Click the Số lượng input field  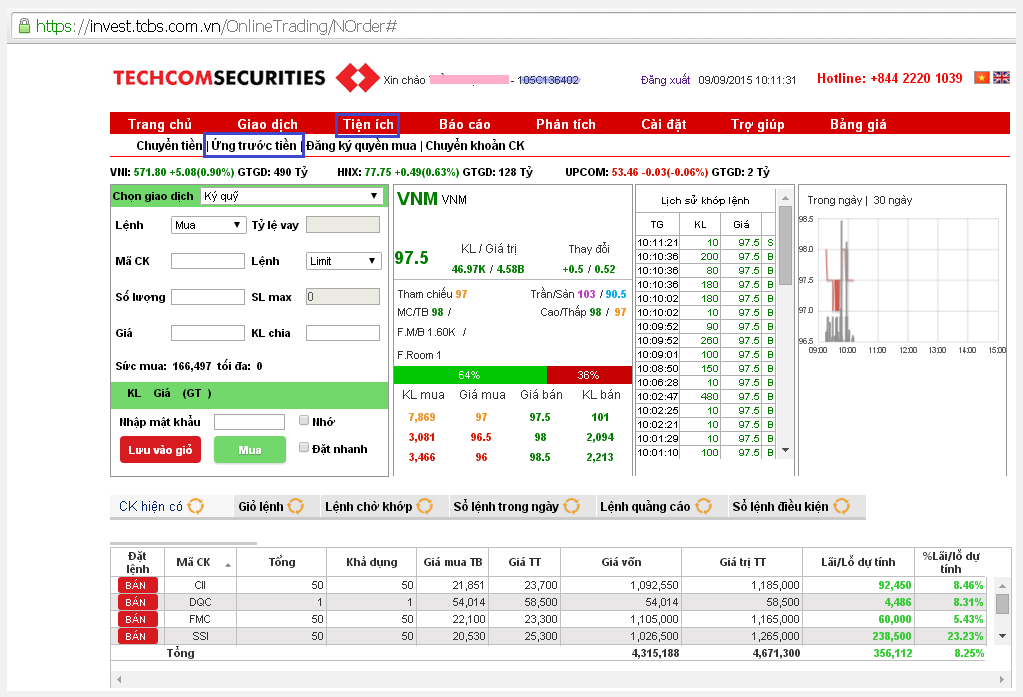click(207, 297)
